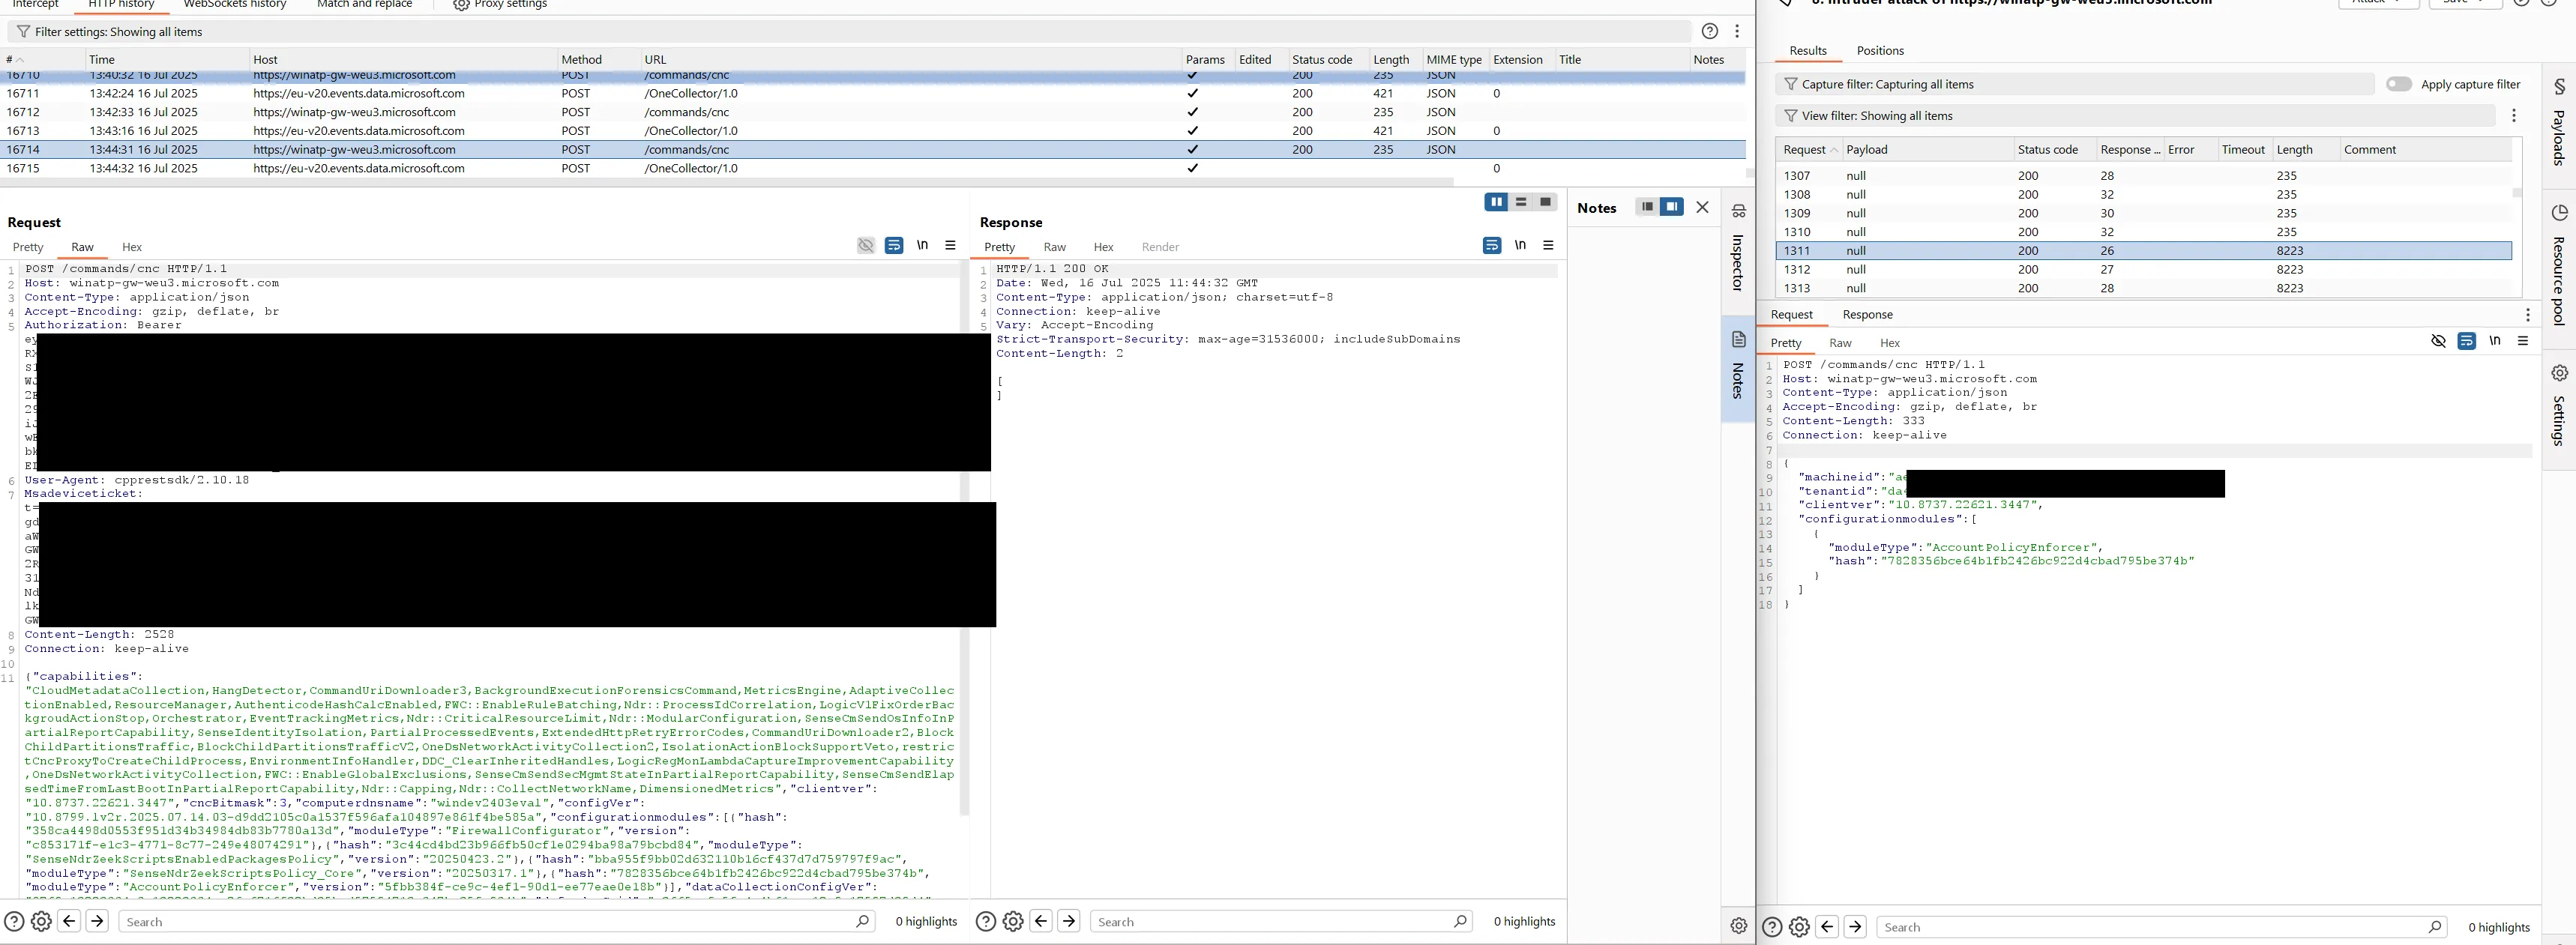Switch to horizontal stacked layout
The image size is (2576, 945).
pos(1521,202)
